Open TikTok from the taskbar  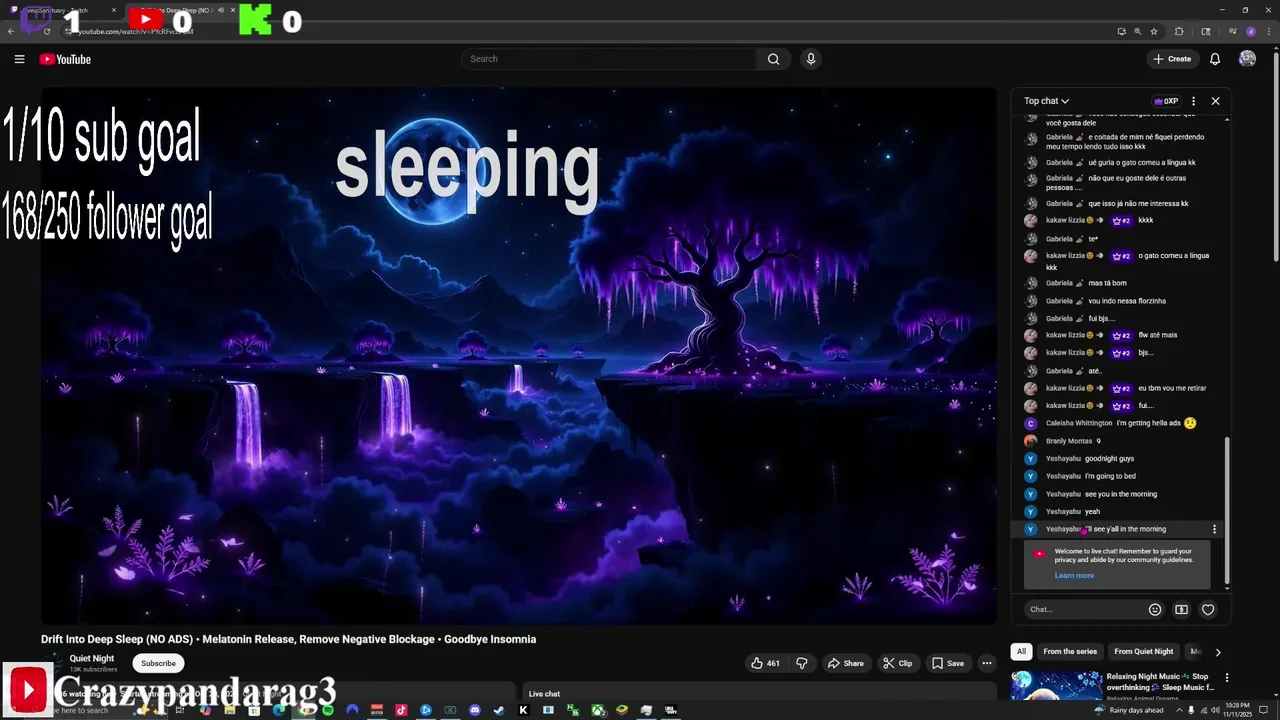click(x=401, y=710)
